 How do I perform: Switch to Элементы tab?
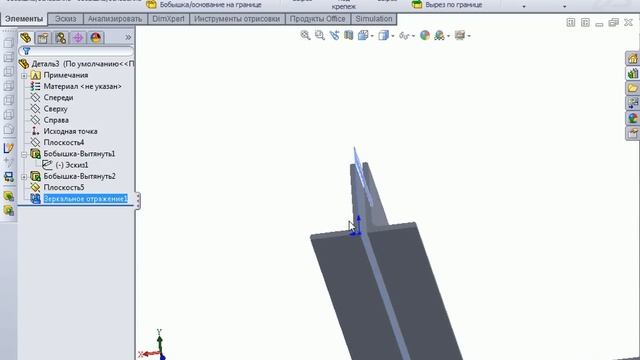[x=24, y=19]
